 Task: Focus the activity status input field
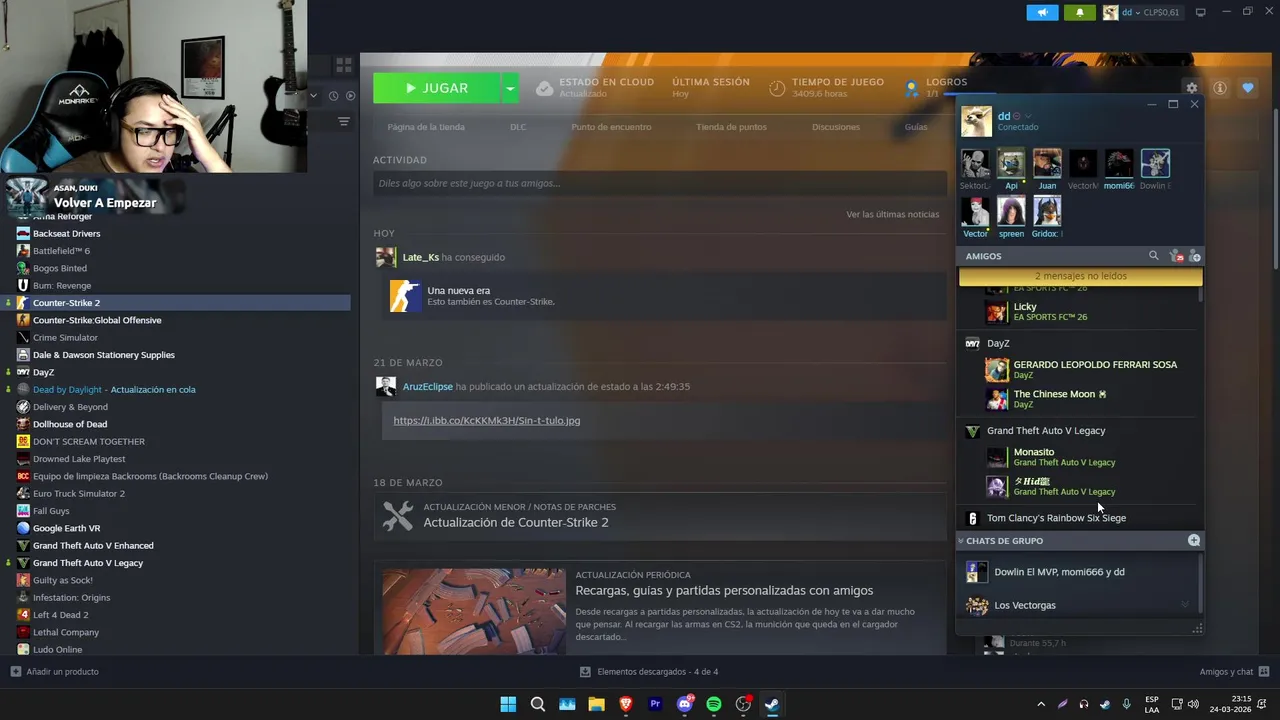[x=660, y=183]
